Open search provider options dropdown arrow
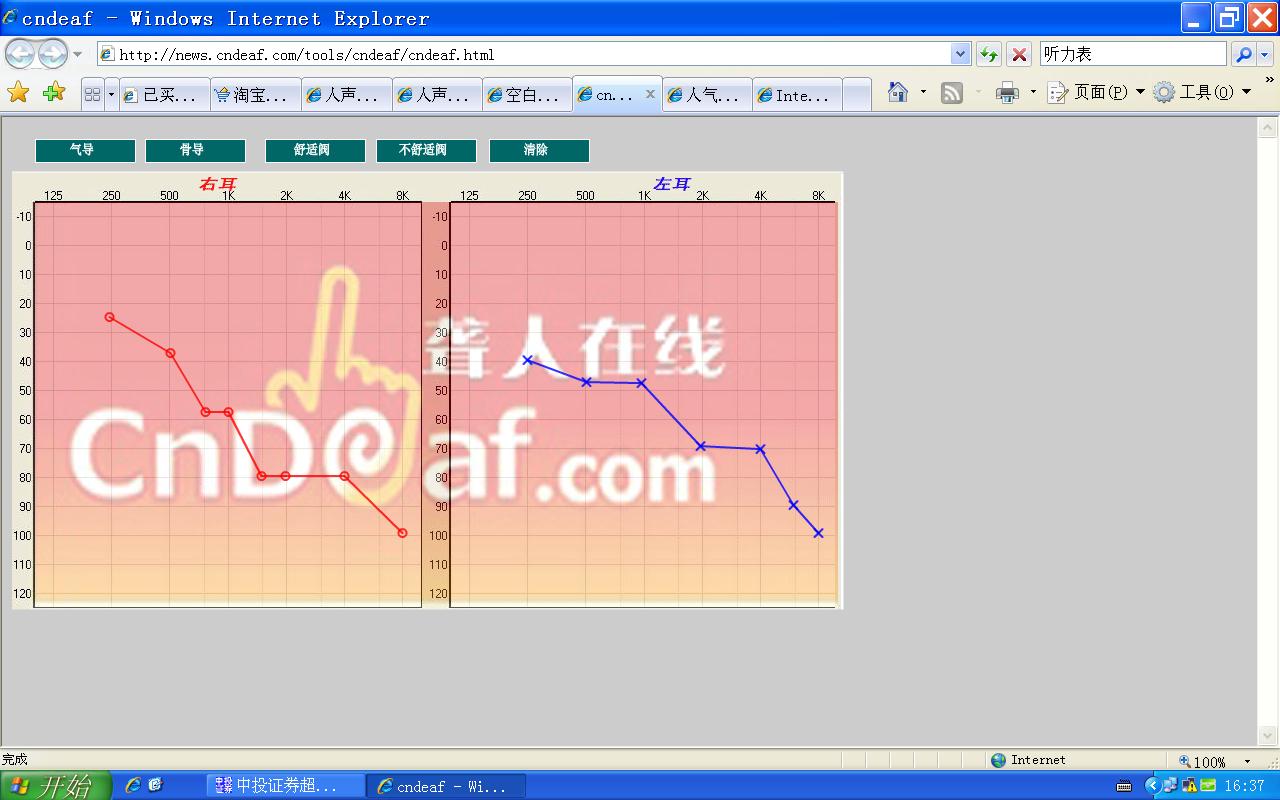The height and width of the screenshot is (800, 1280). click(x=1265, y=55)
